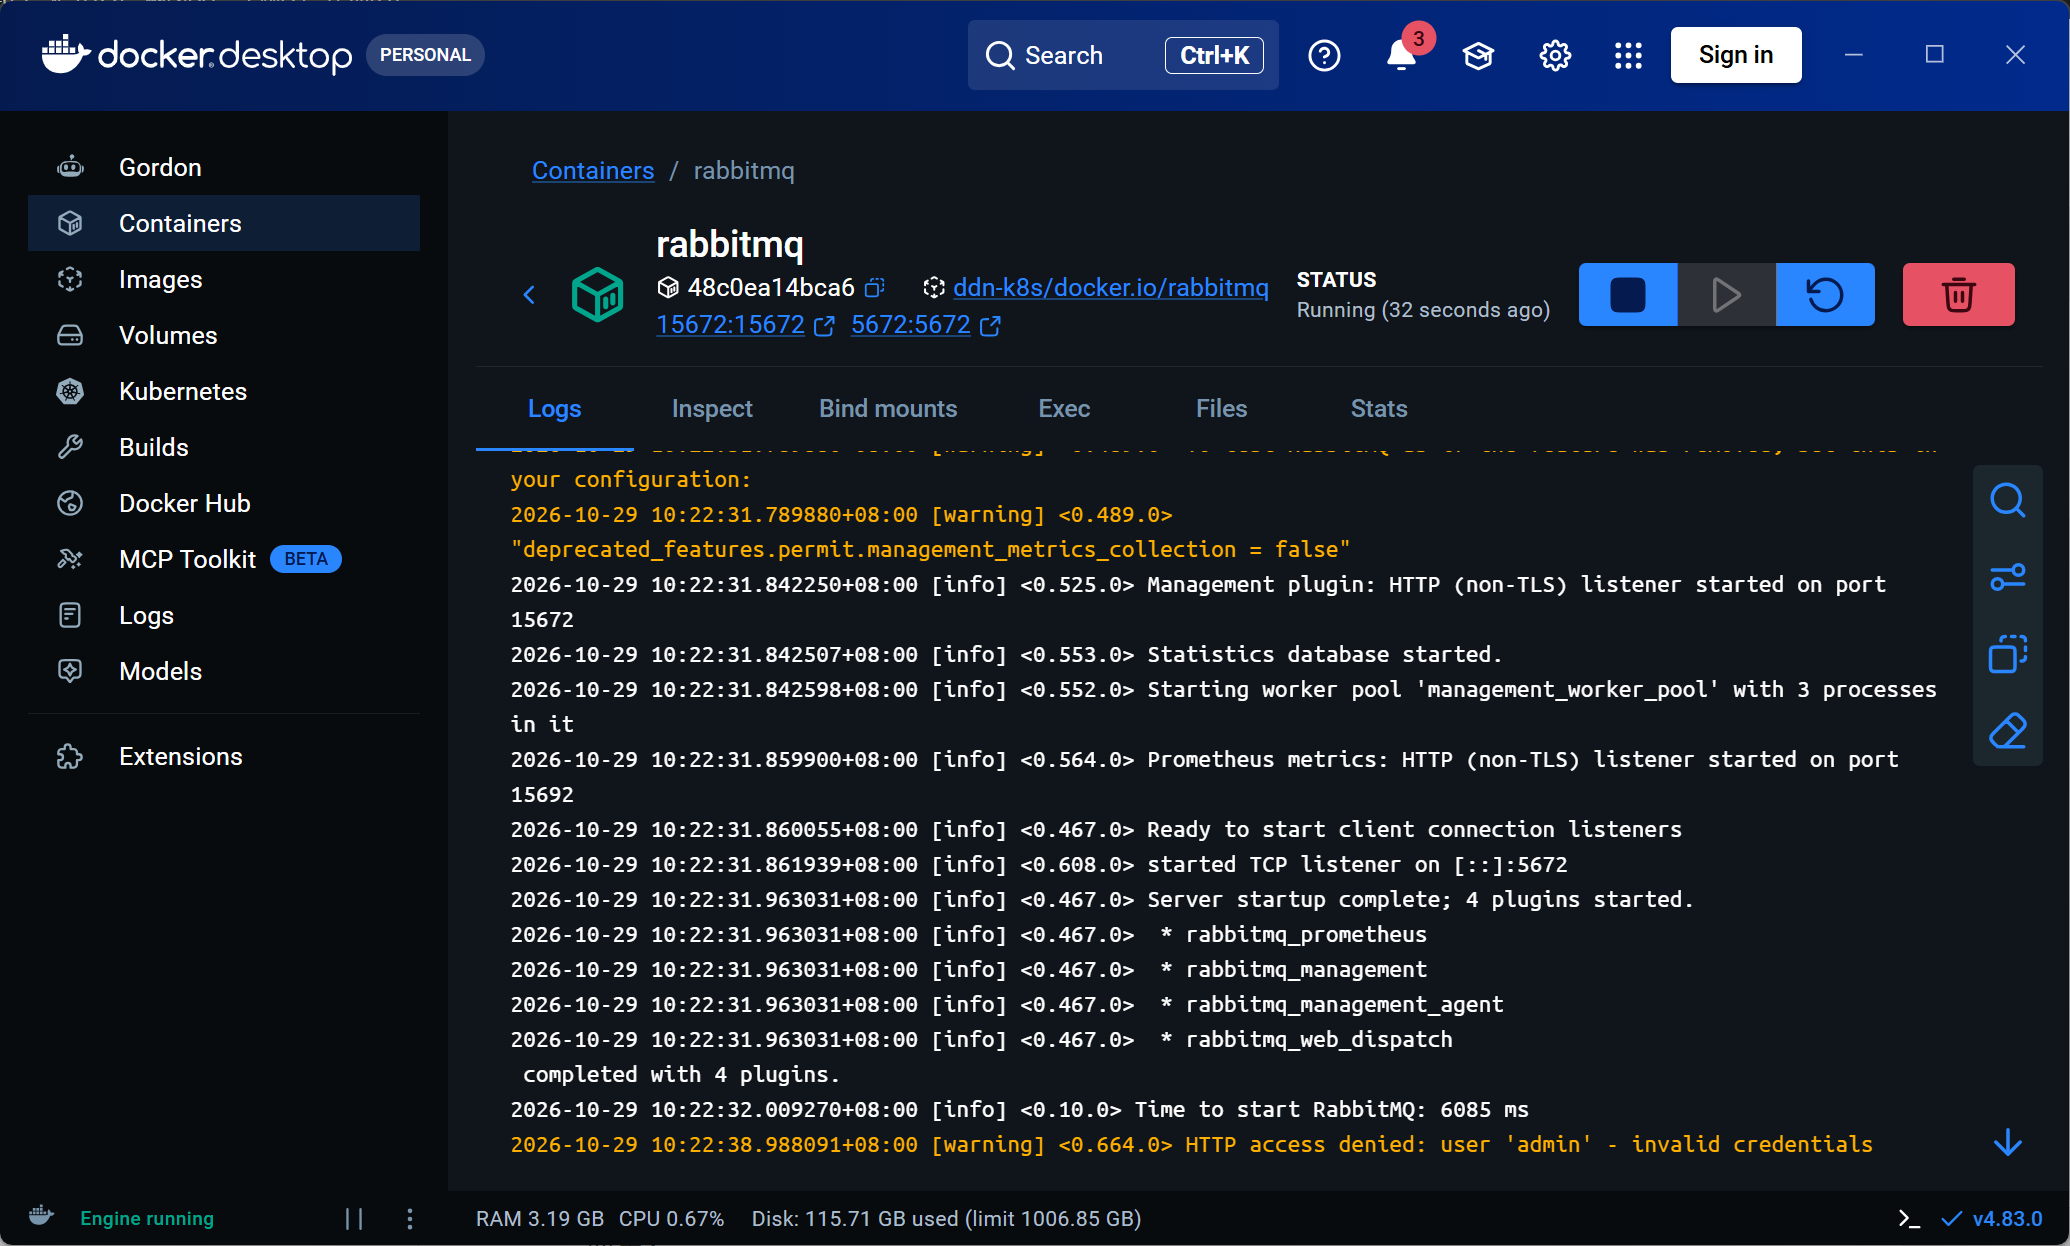Open the notifications bell
2070x1246 pixels.
pyautogui.click(x=1401, y=55)
